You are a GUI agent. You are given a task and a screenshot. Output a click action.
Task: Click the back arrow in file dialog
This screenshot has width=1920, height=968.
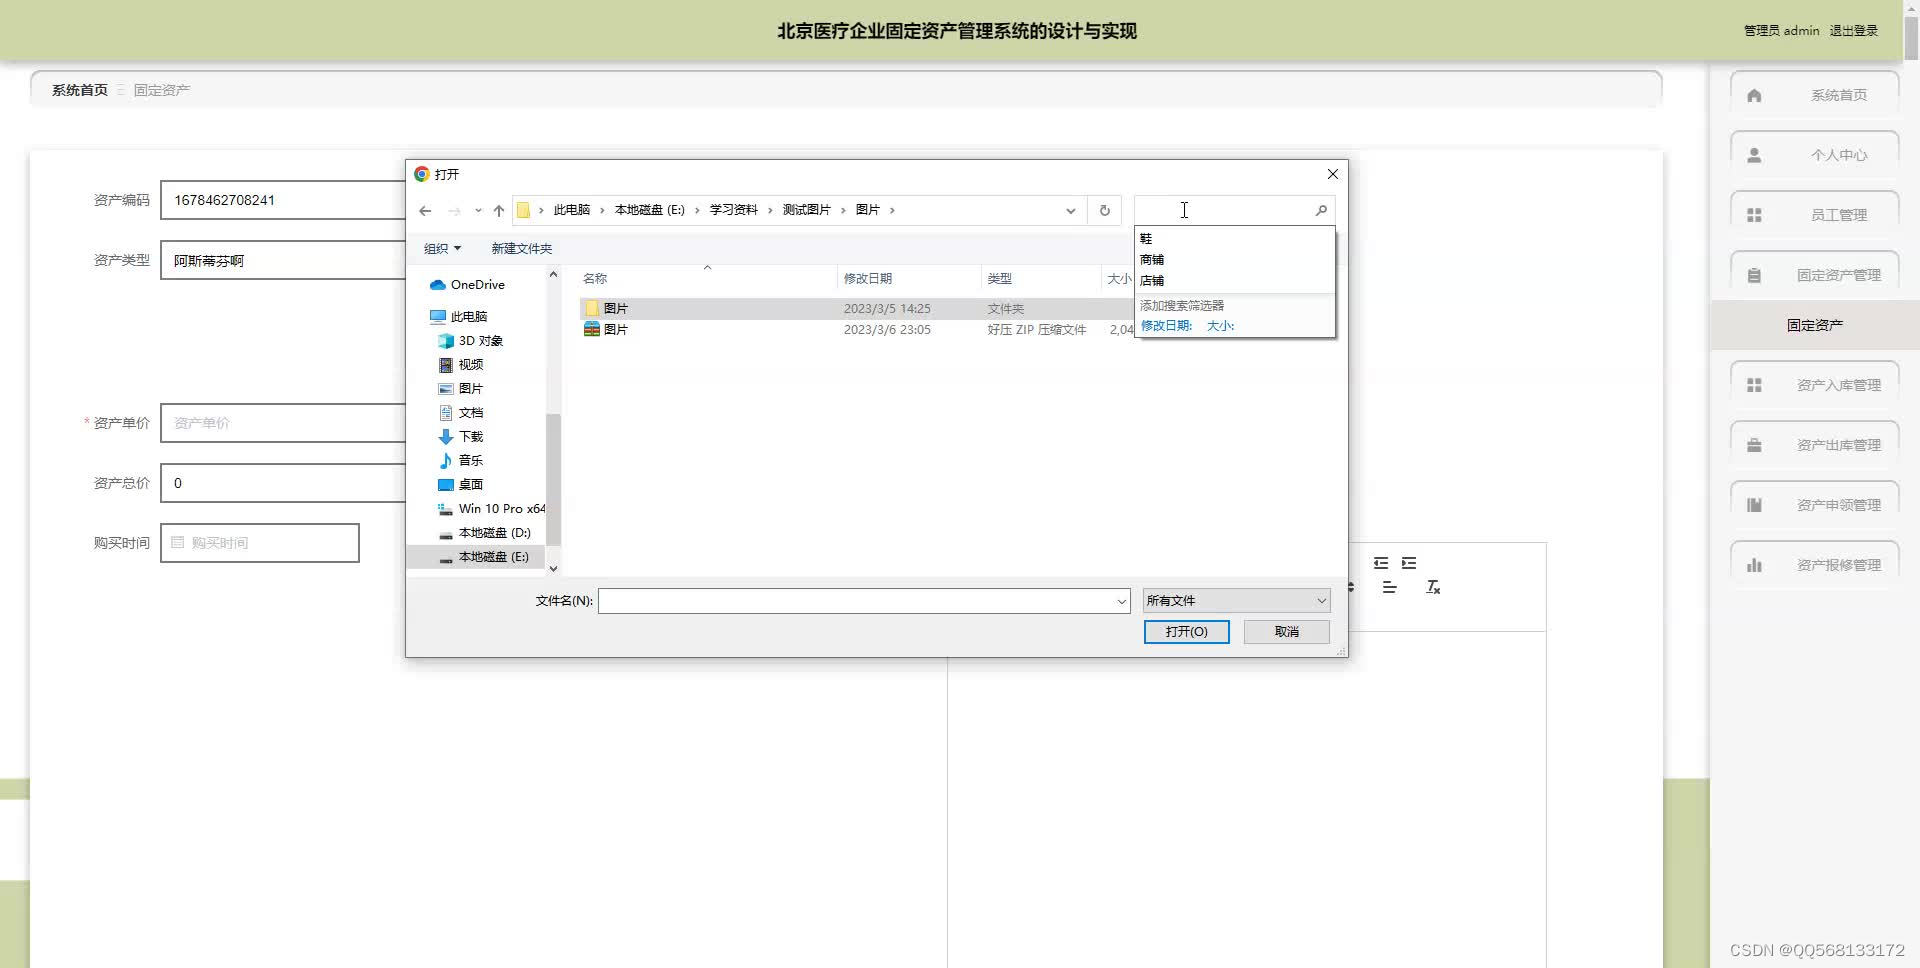point(425,211)
